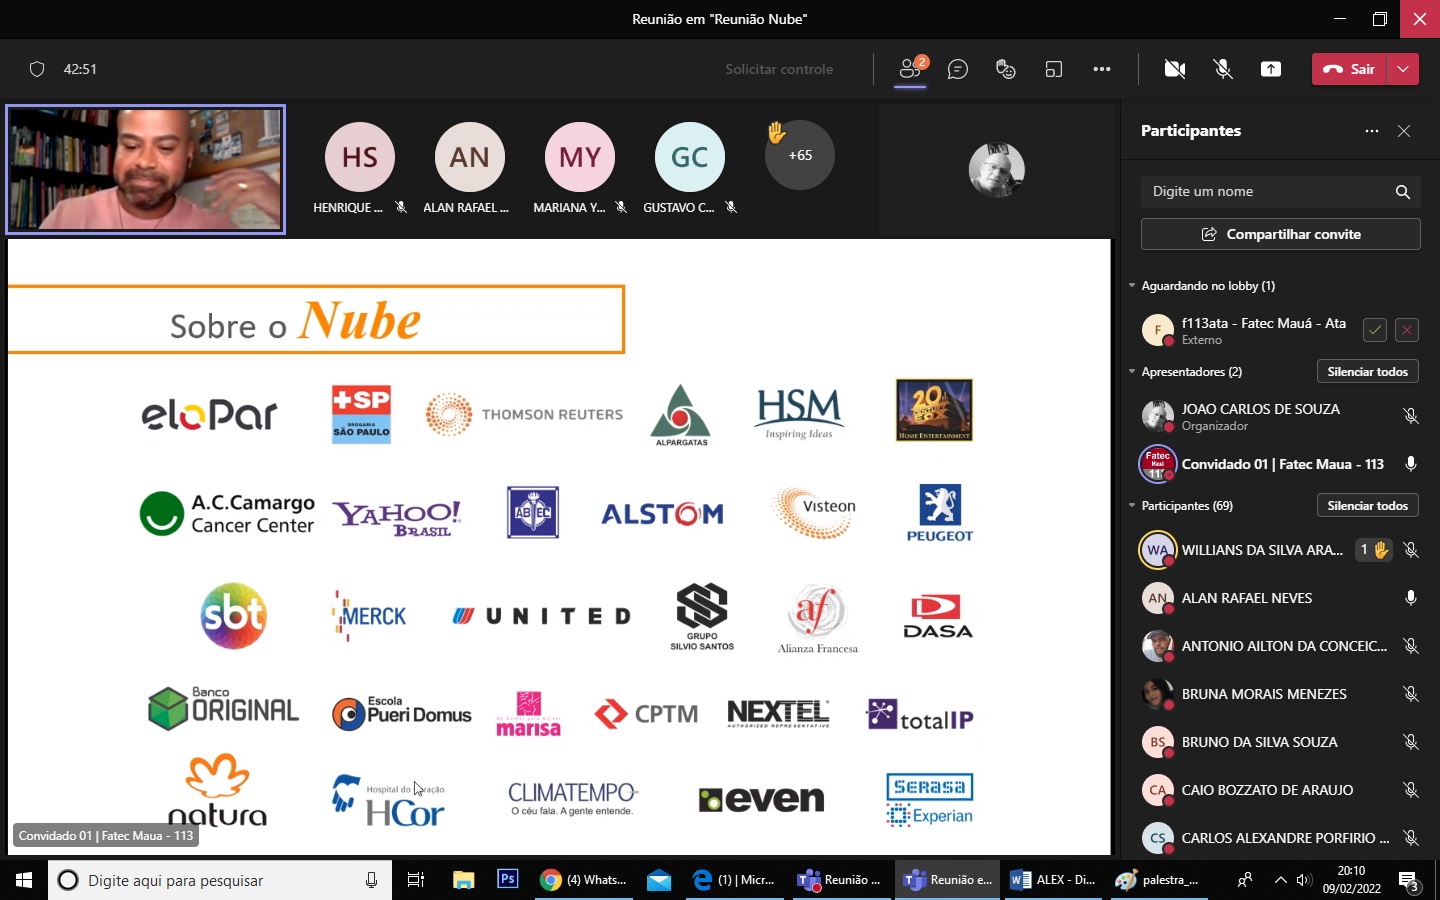
Task: Open more options in Participantes panel header
Action: (x=1372, y=131)
